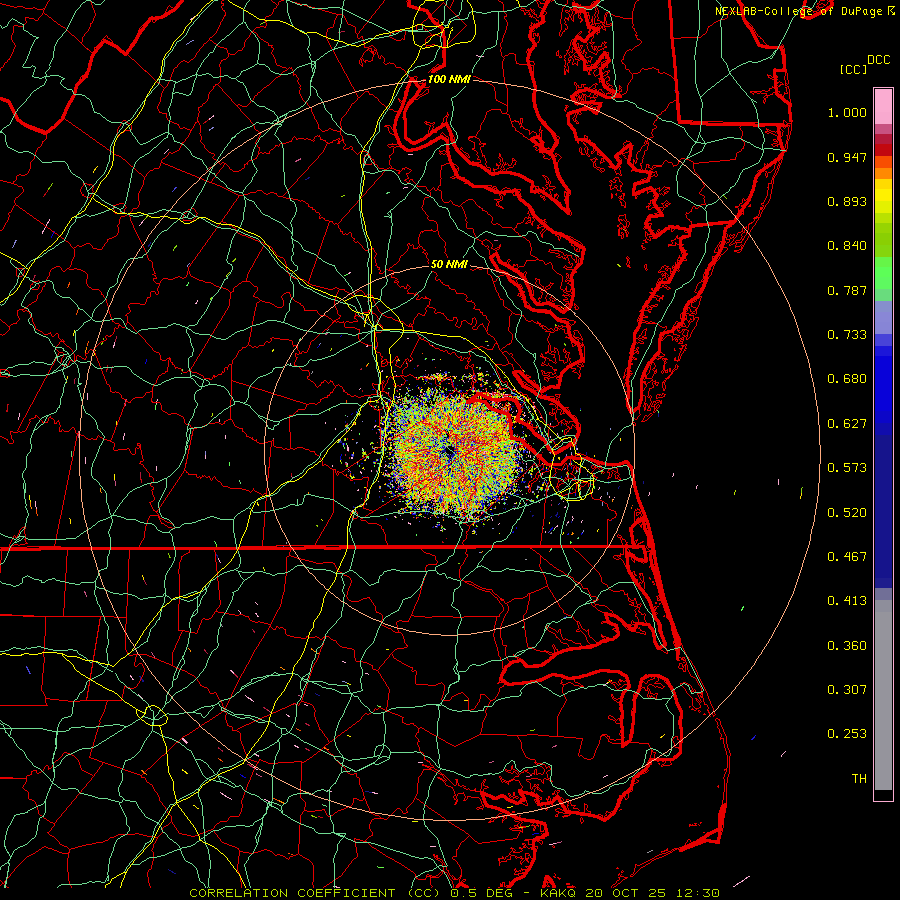Screen dimensions: 900x900
Task: Click the 0.787 scale value
Action: pos(847,290)
